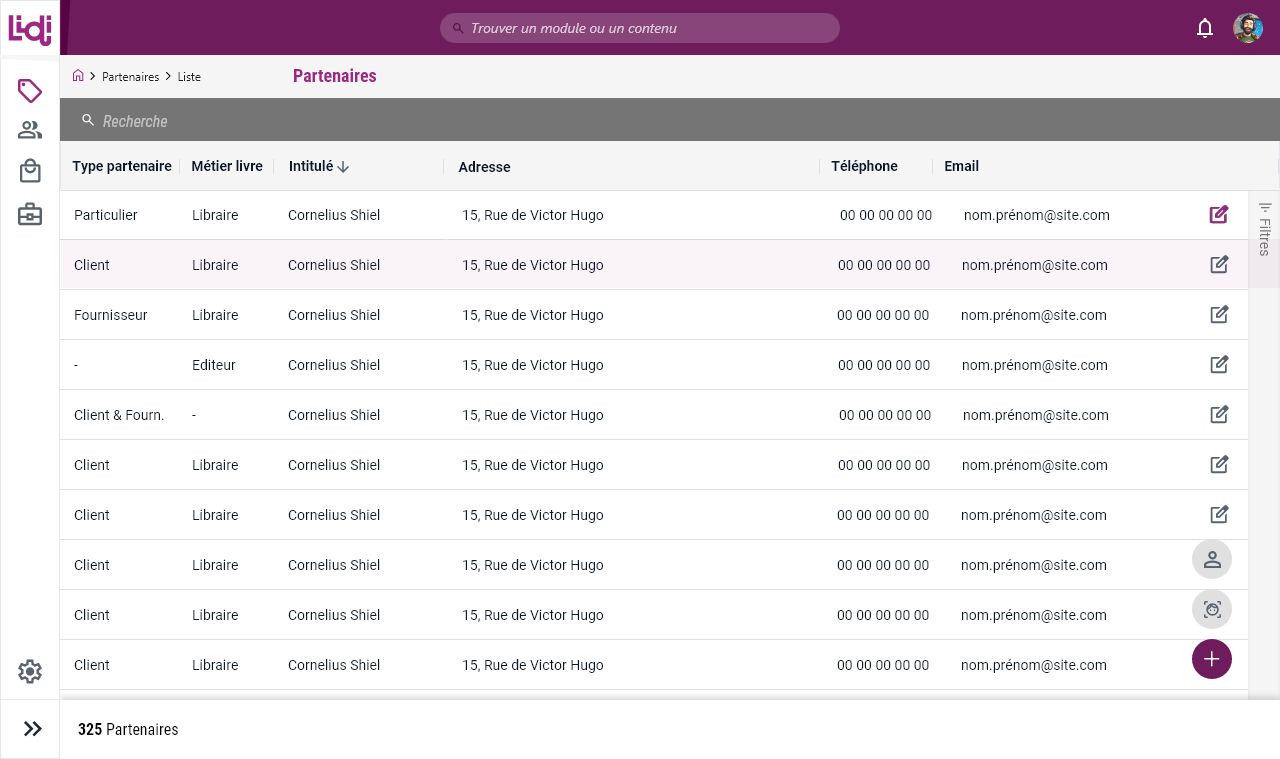Image resolution: width=1280 pixels, height=759 pixels.
Task: Expand the Filtres side panel
Action: tap(1264, 229)
